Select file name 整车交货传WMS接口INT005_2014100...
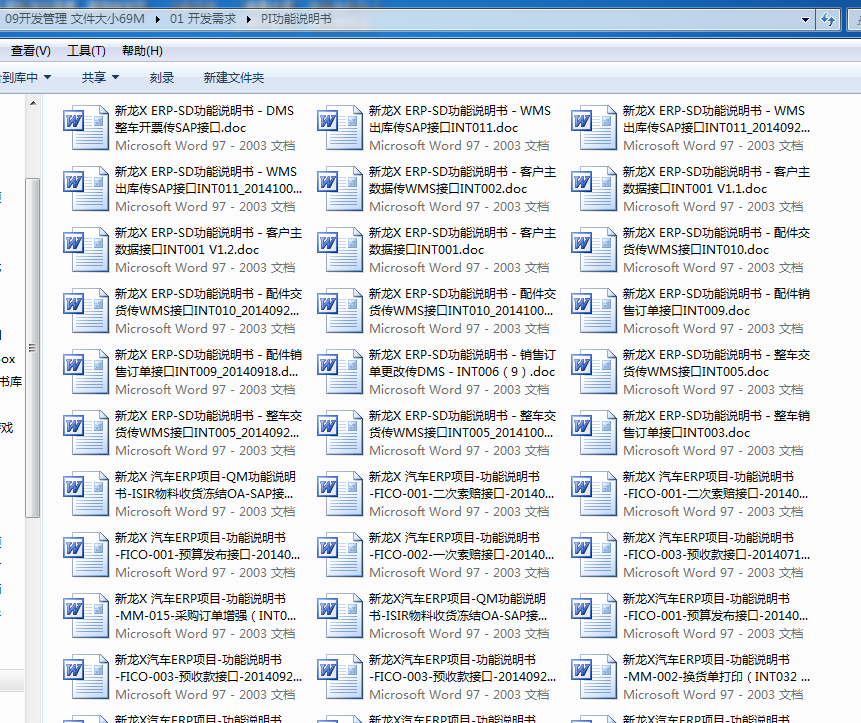This screenshot has height=723, width=861. (x=462, y=424)
